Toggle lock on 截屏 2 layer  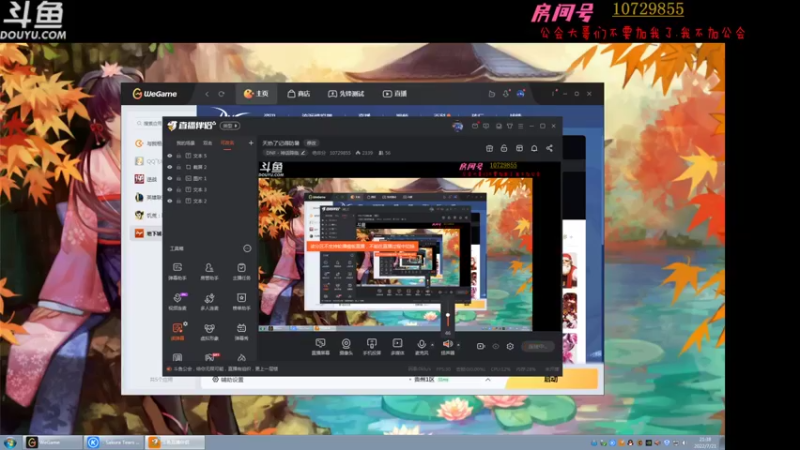coord(179,167)
